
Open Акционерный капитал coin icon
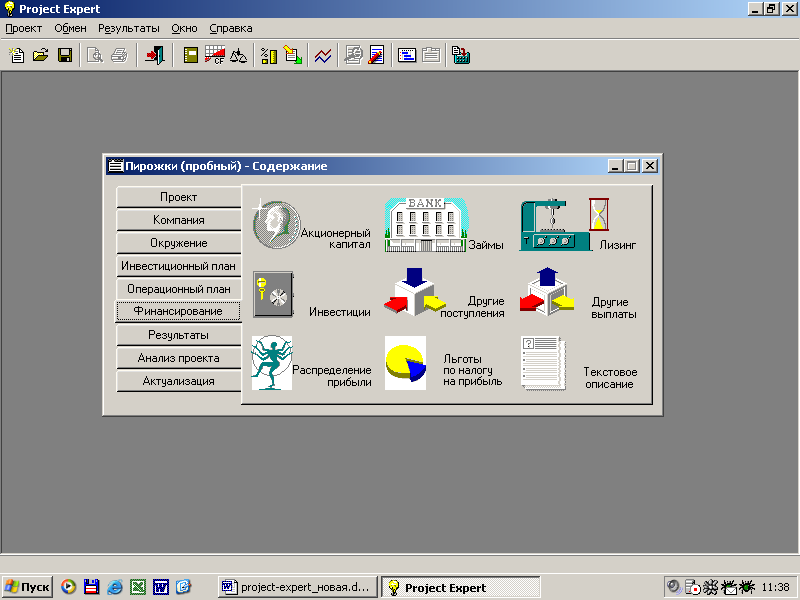[277, 224]
